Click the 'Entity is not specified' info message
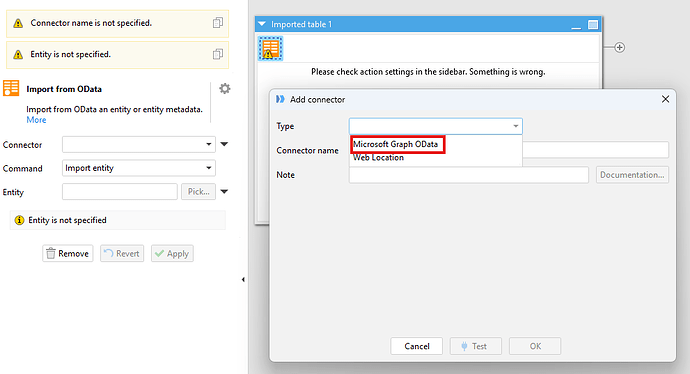The width and height of the screenshot is (690, 374). pos(117,220)
